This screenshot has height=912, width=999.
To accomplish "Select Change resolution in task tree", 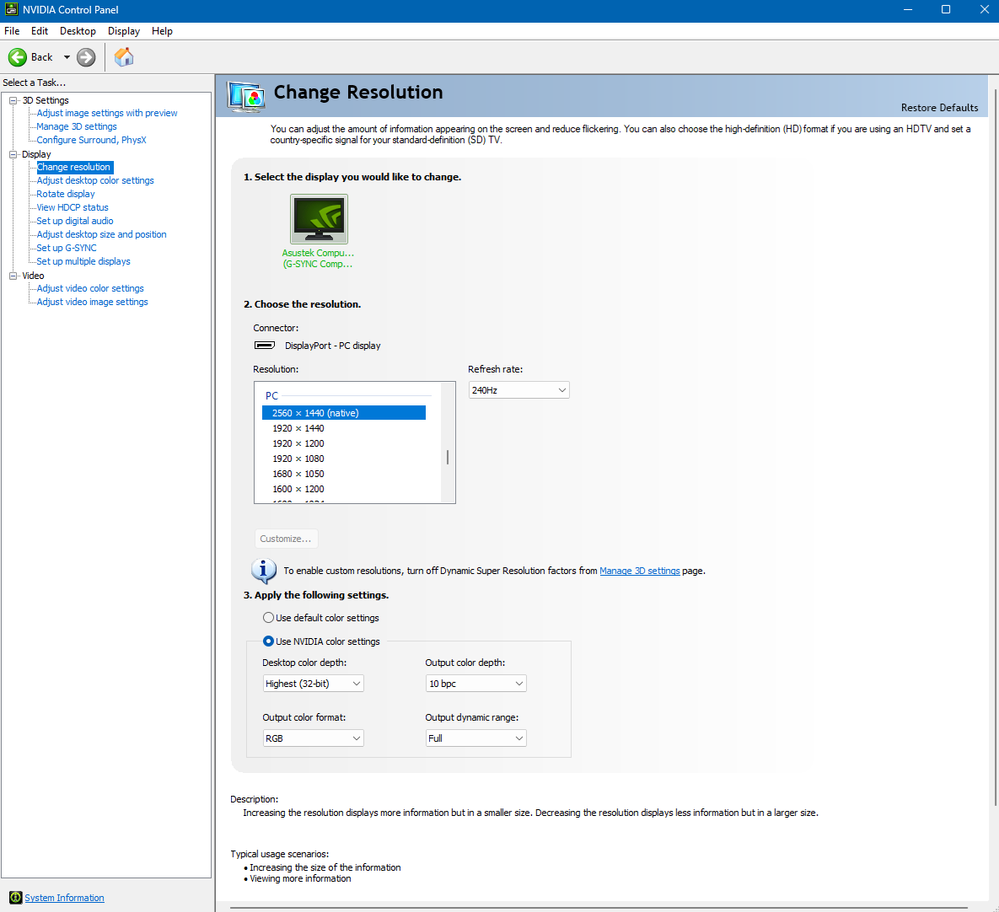I will click(x=74, y=167).
